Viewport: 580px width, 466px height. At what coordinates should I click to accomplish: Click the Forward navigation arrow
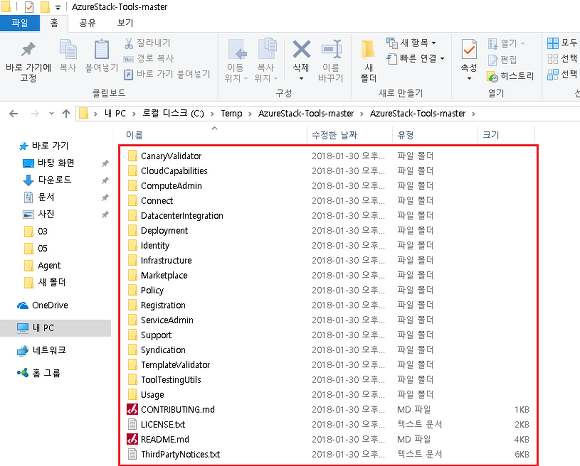coord(34,114)
